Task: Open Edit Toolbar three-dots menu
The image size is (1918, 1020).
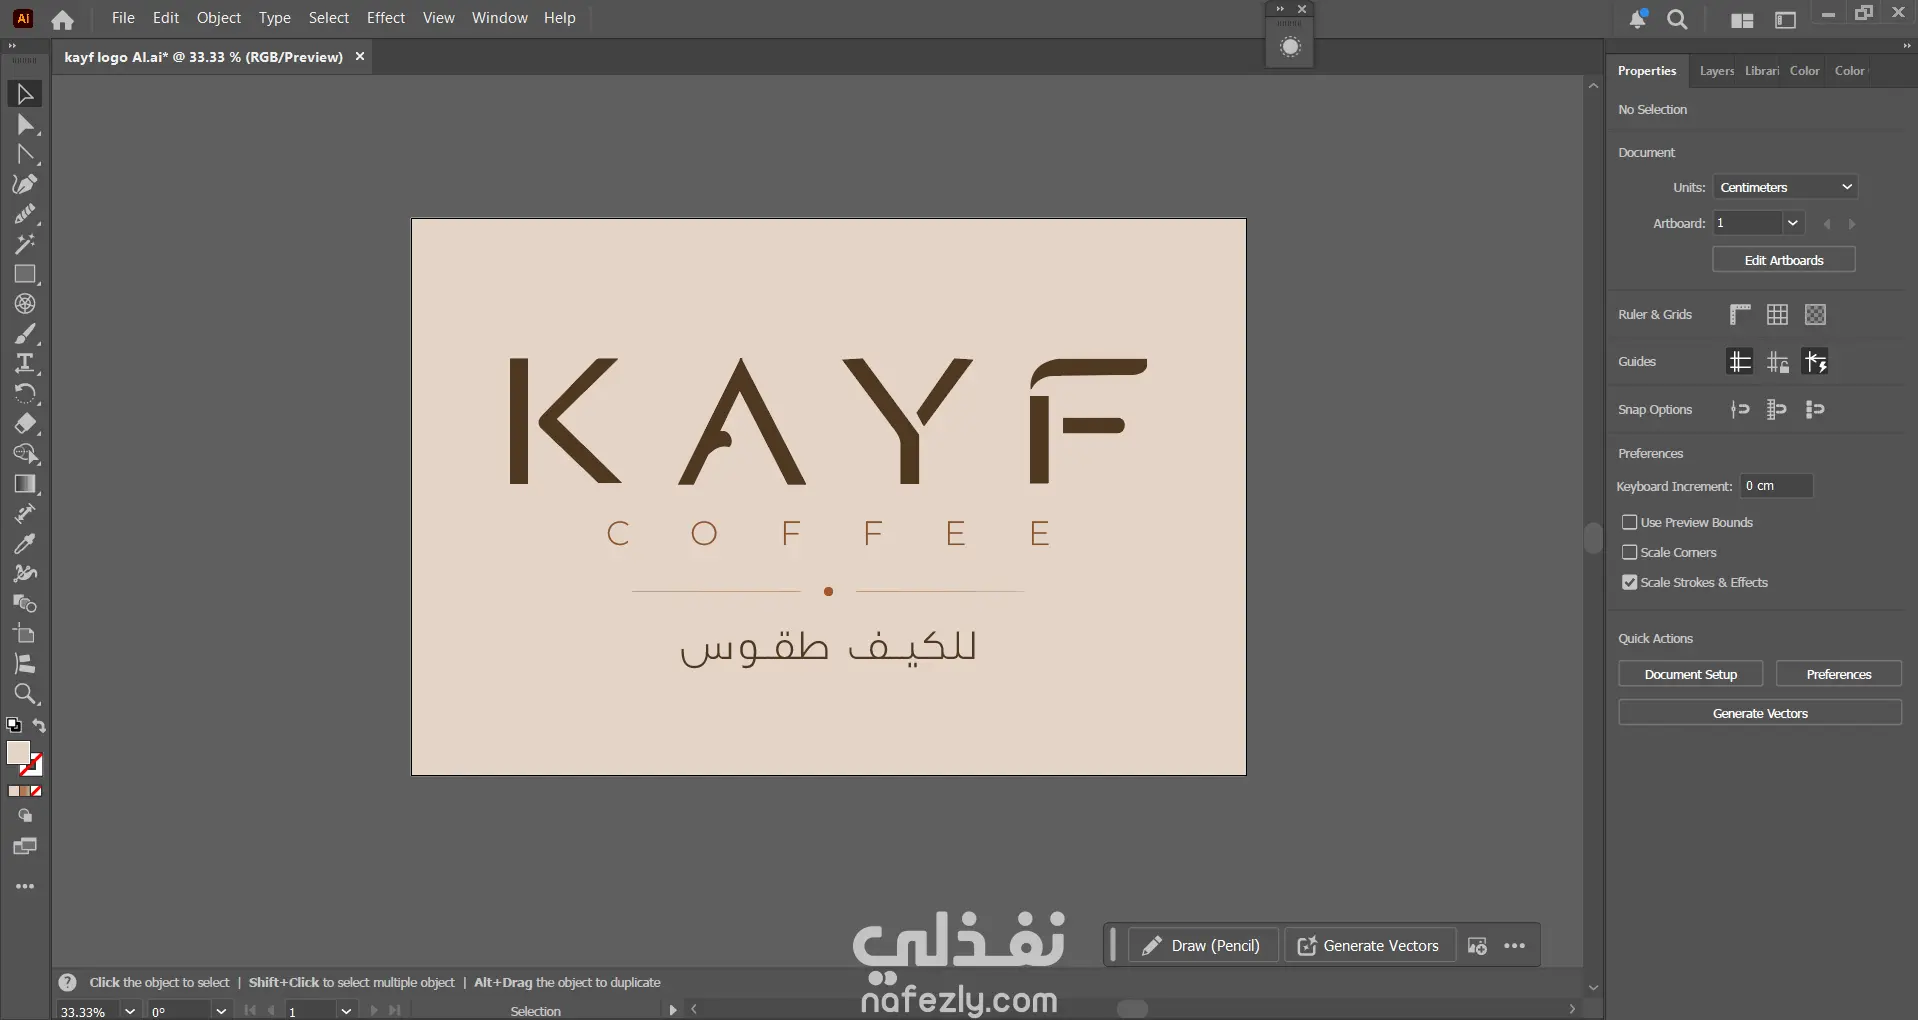Action: (x=25, y=887)
